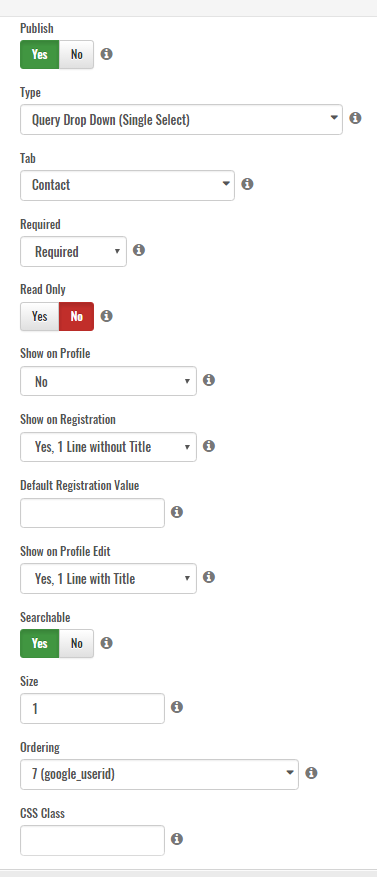Set Read Only to Yes

click(x=40, y=316)
